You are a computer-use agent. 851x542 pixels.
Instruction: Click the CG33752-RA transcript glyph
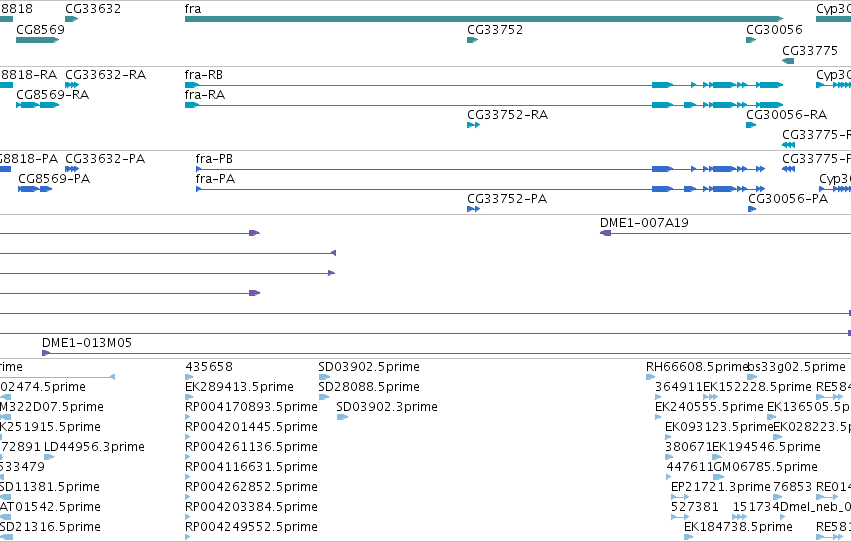[473, 125]
